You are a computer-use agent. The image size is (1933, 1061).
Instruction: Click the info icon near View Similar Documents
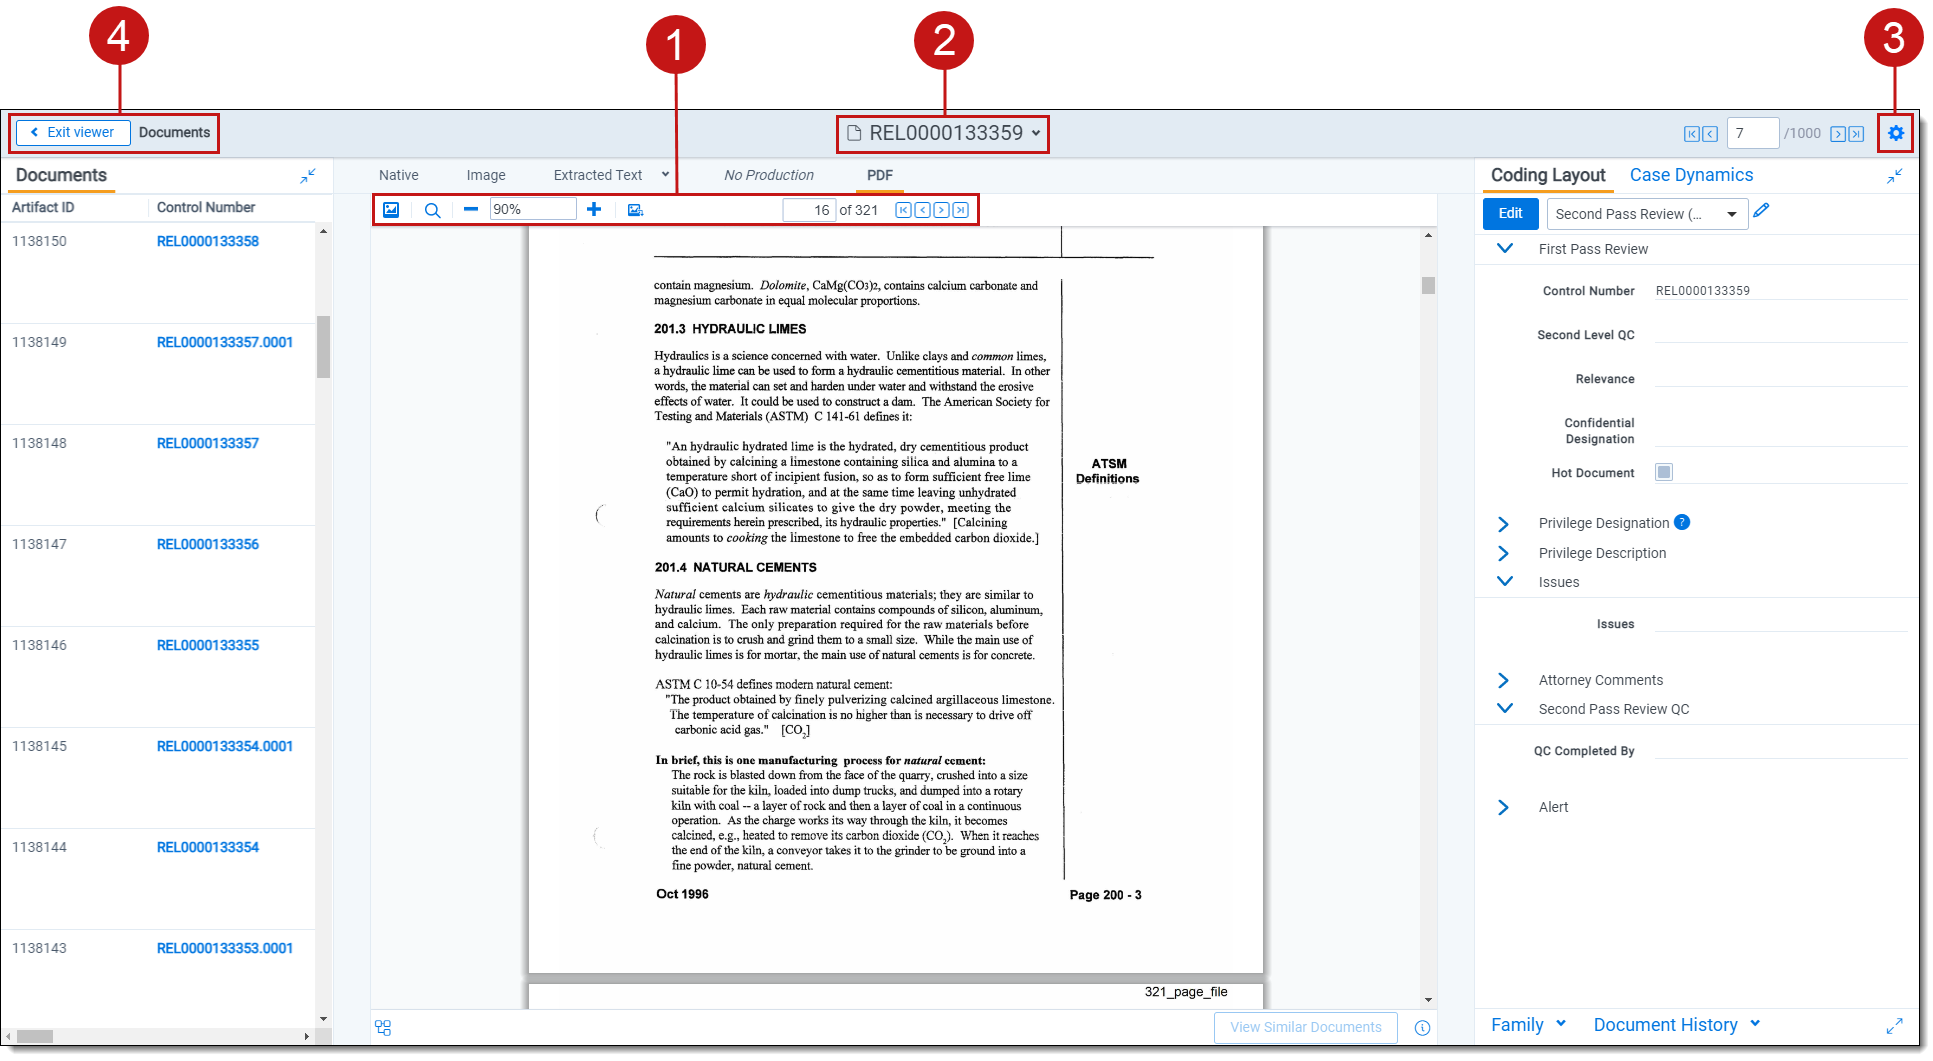click(1422, 1027)
